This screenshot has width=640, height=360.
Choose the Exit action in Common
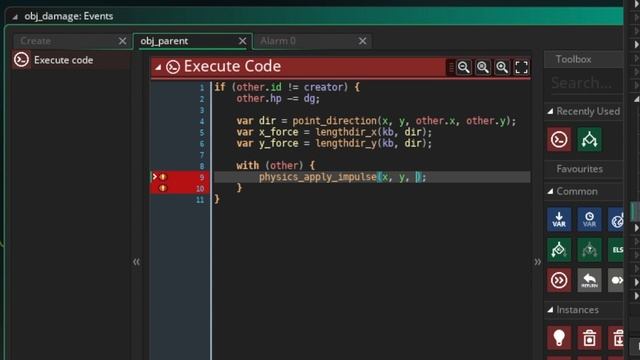click(x=616, y=280)
